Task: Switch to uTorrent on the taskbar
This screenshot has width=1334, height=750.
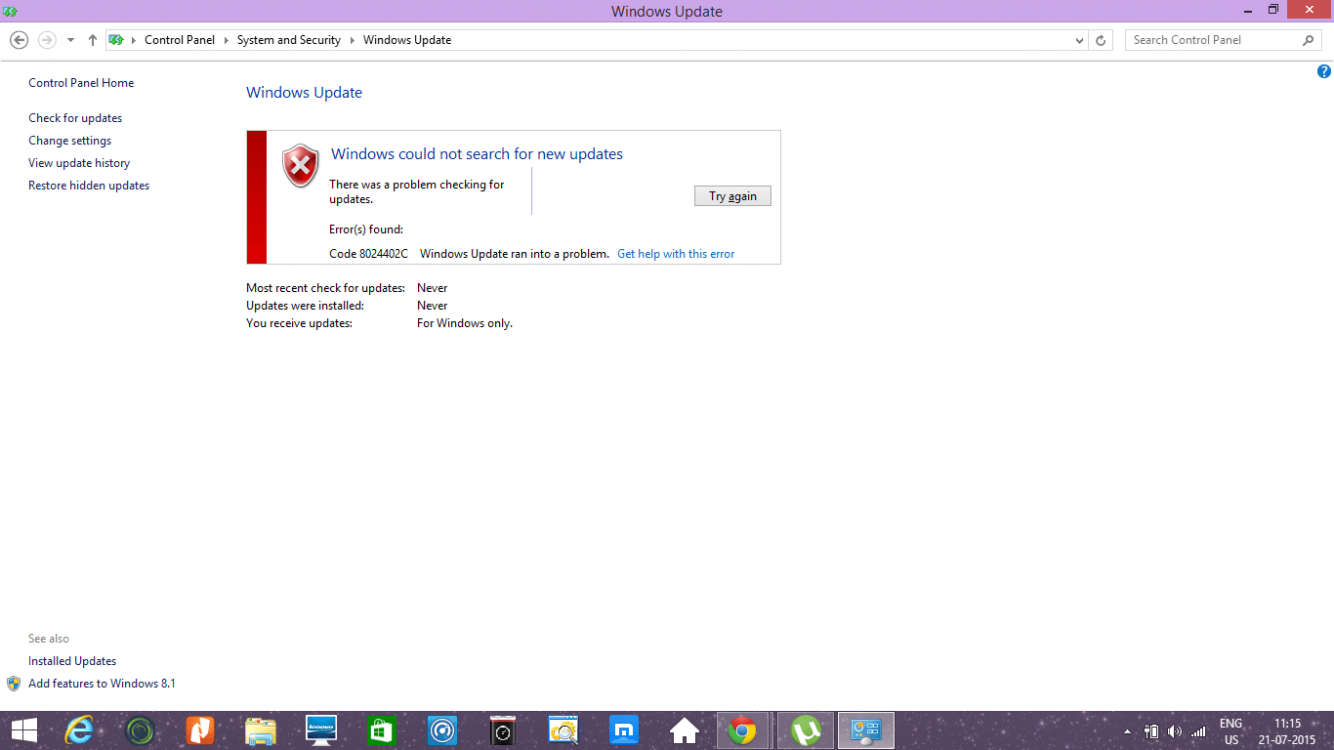Action: tap(805, 731)
